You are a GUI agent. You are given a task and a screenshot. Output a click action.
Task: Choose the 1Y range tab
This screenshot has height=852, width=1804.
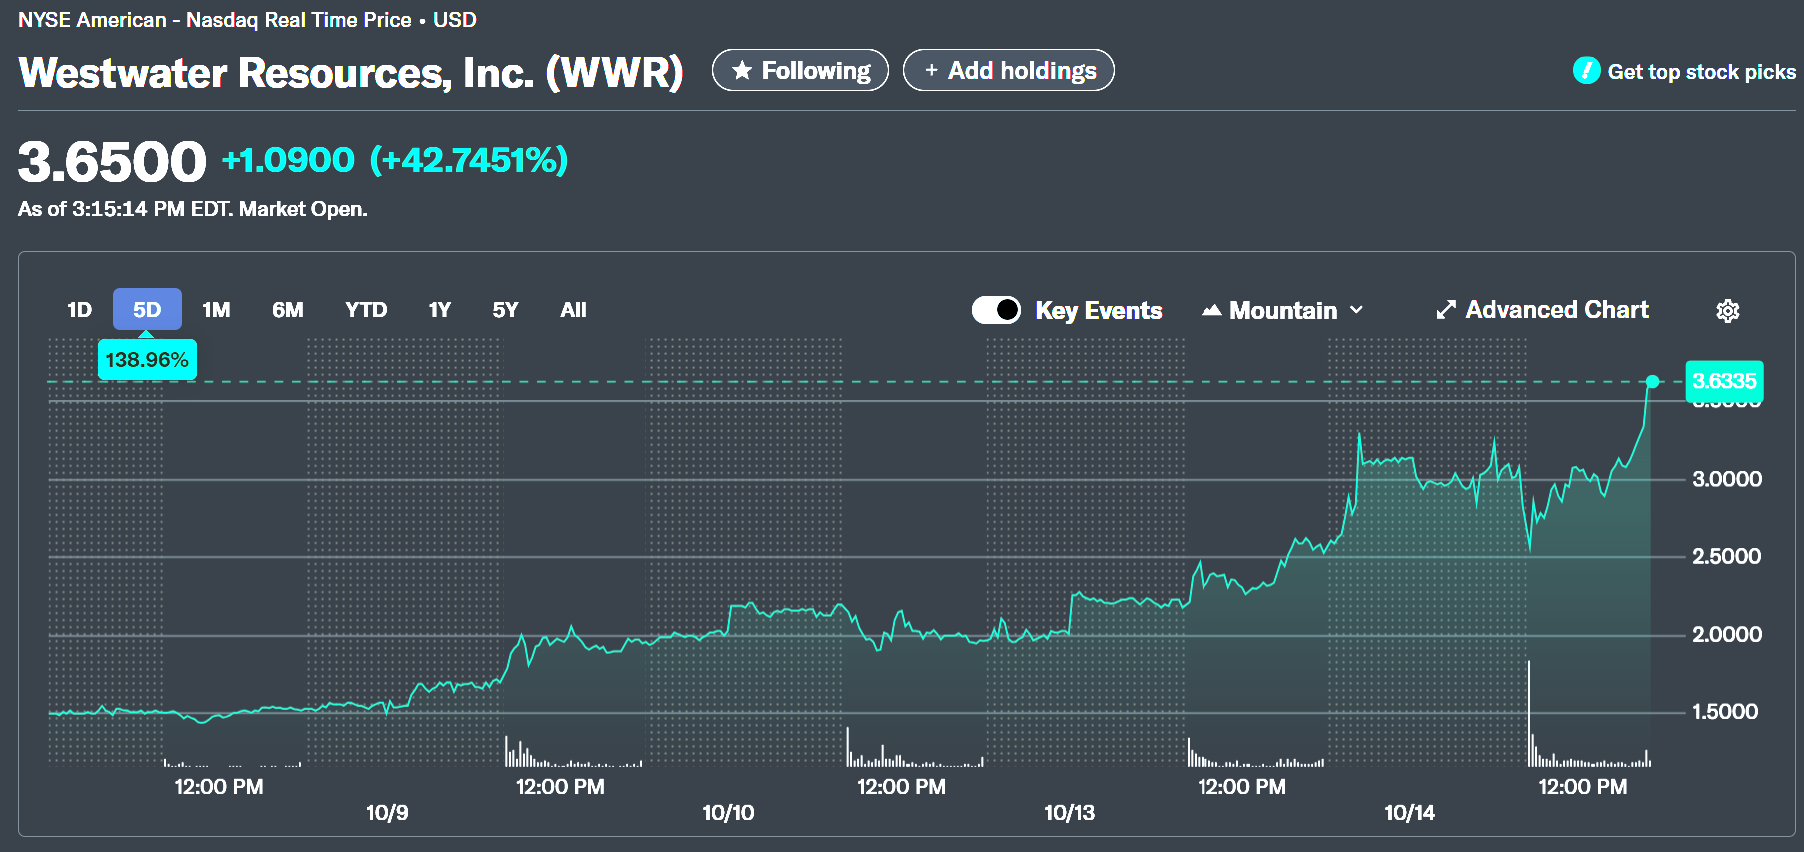439,310
